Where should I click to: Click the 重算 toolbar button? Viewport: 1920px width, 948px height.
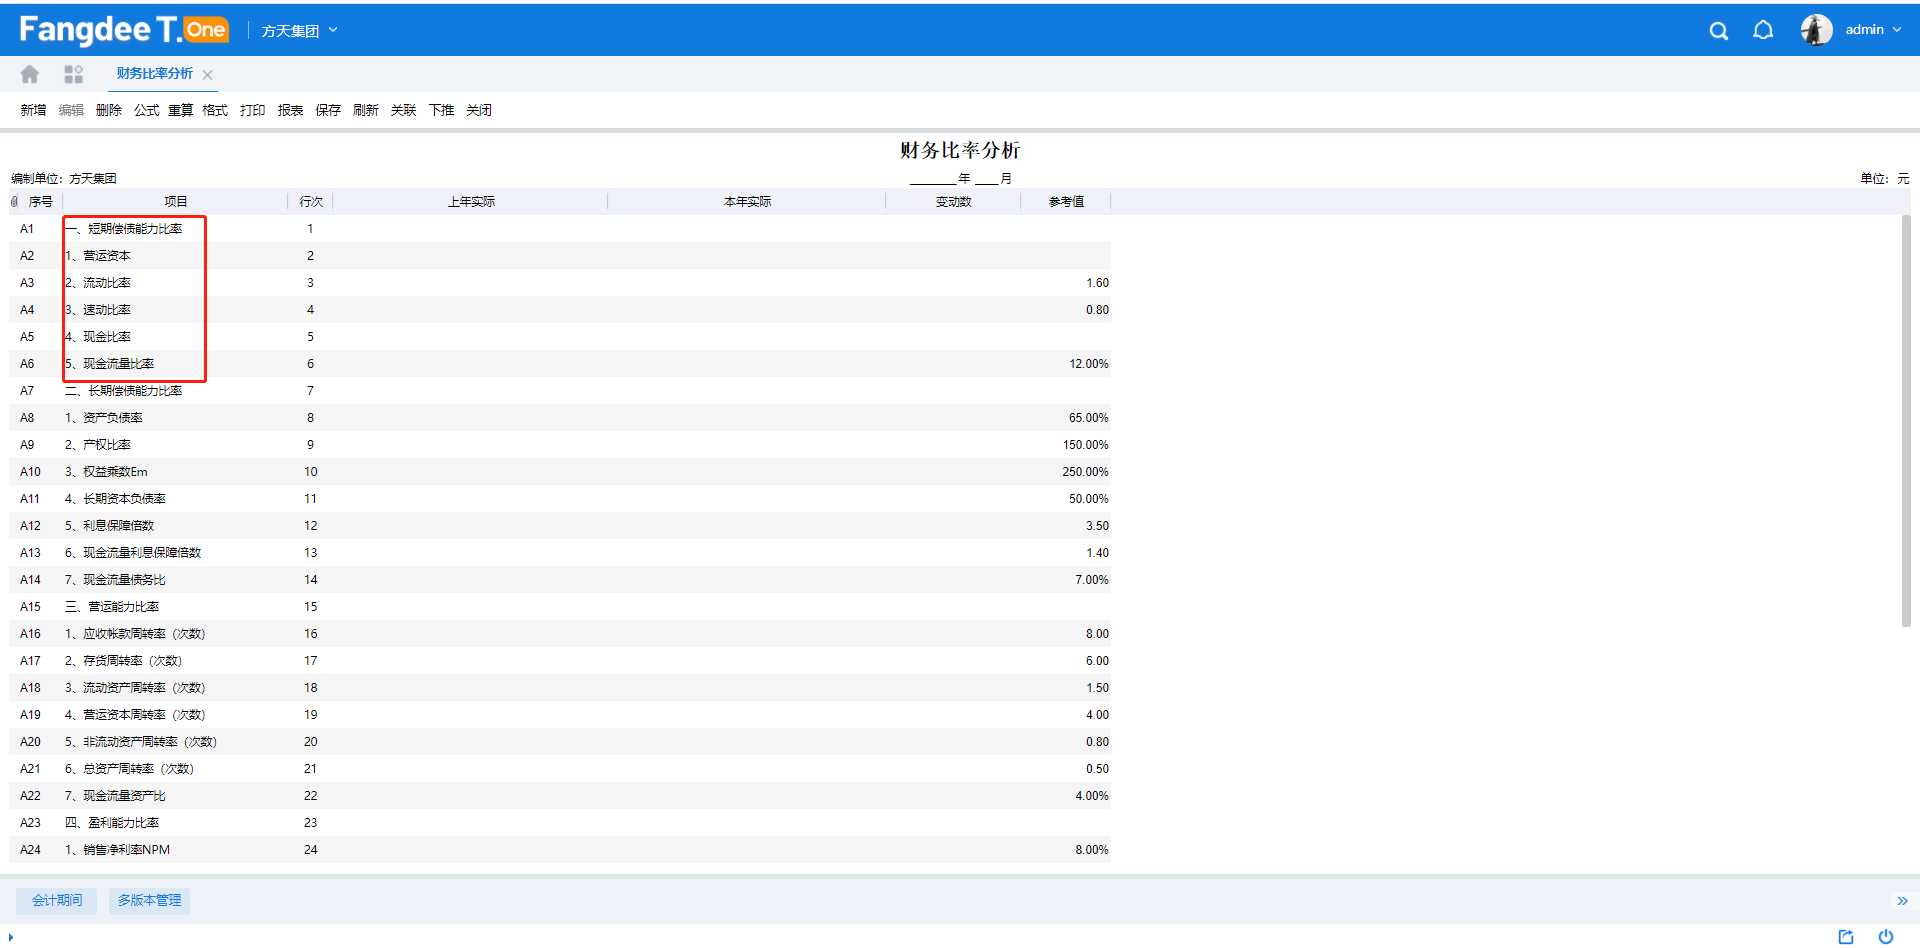coord(180,110)
